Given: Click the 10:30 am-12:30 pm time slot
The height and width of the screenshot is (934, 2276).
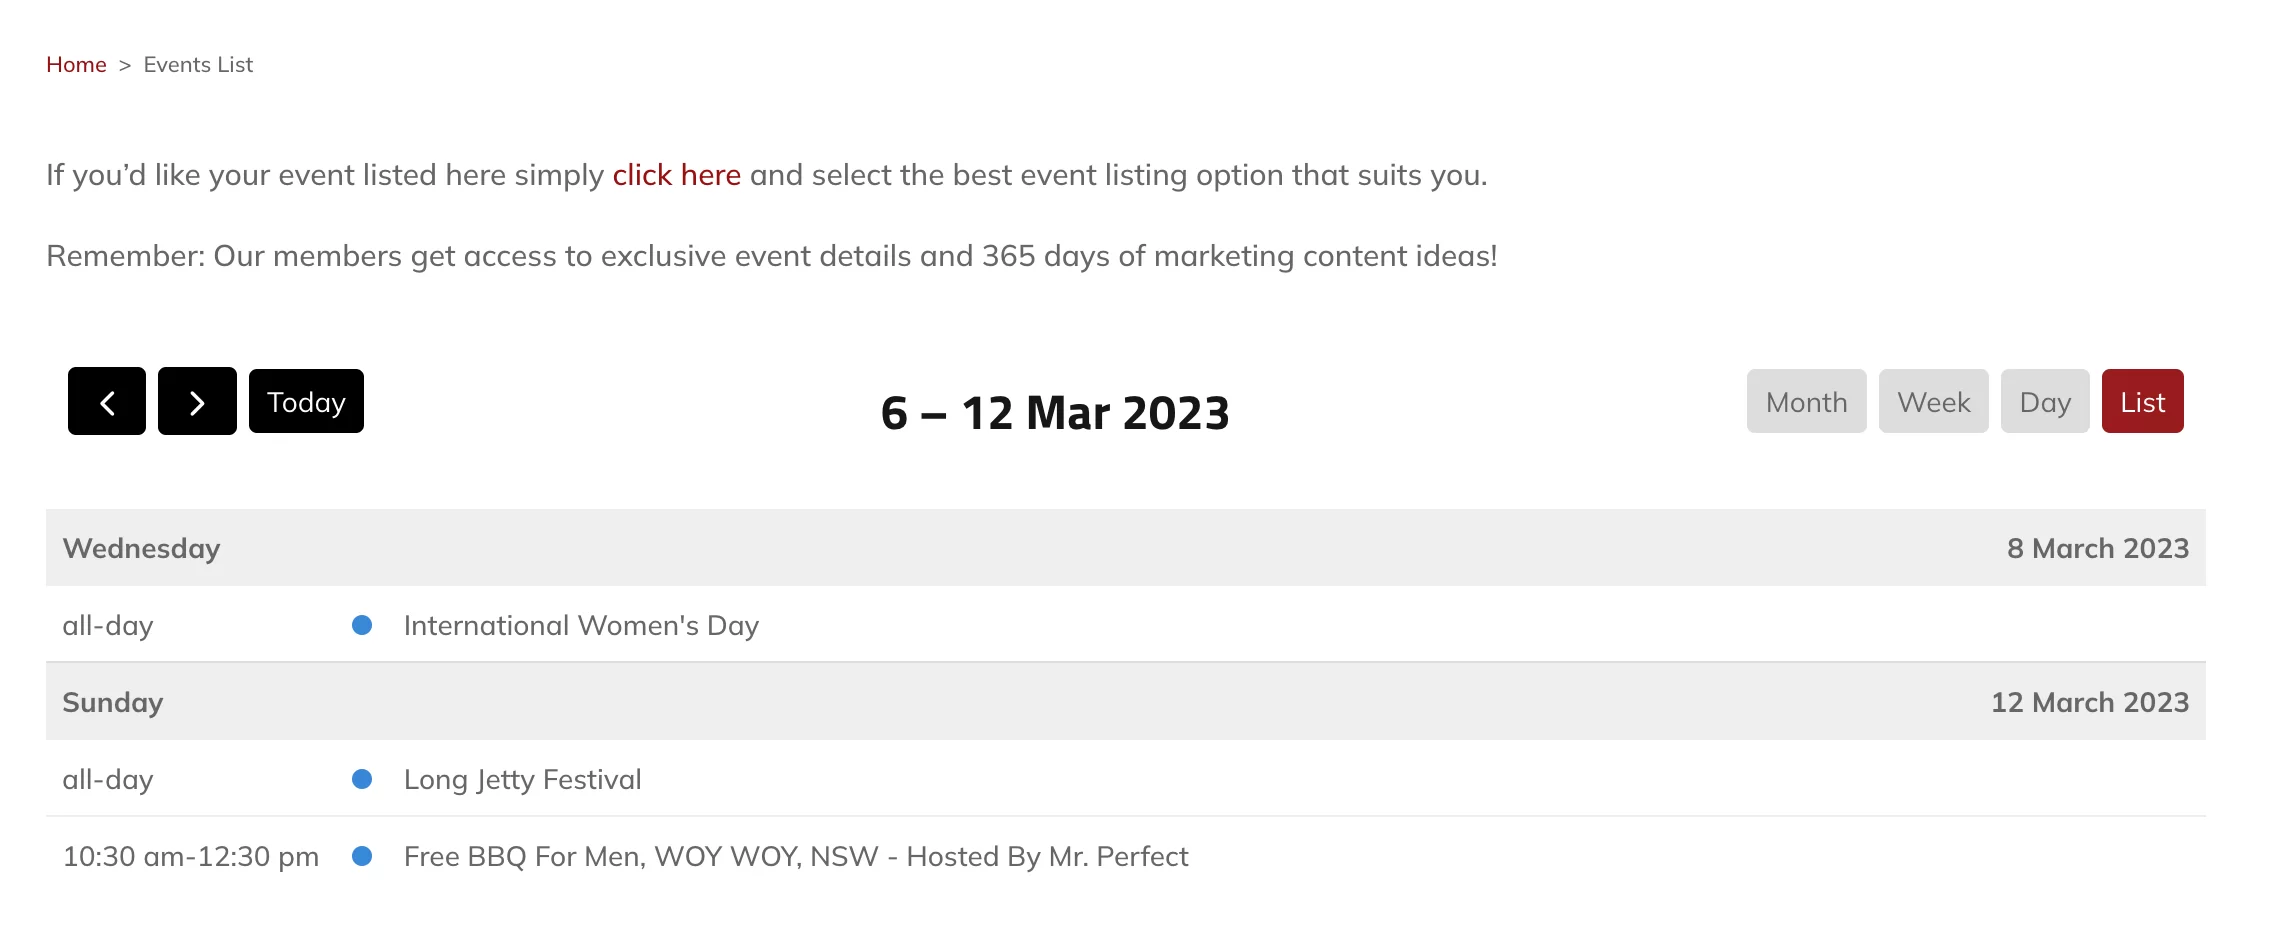Looking at the screenshot, I should click(191, 857).
